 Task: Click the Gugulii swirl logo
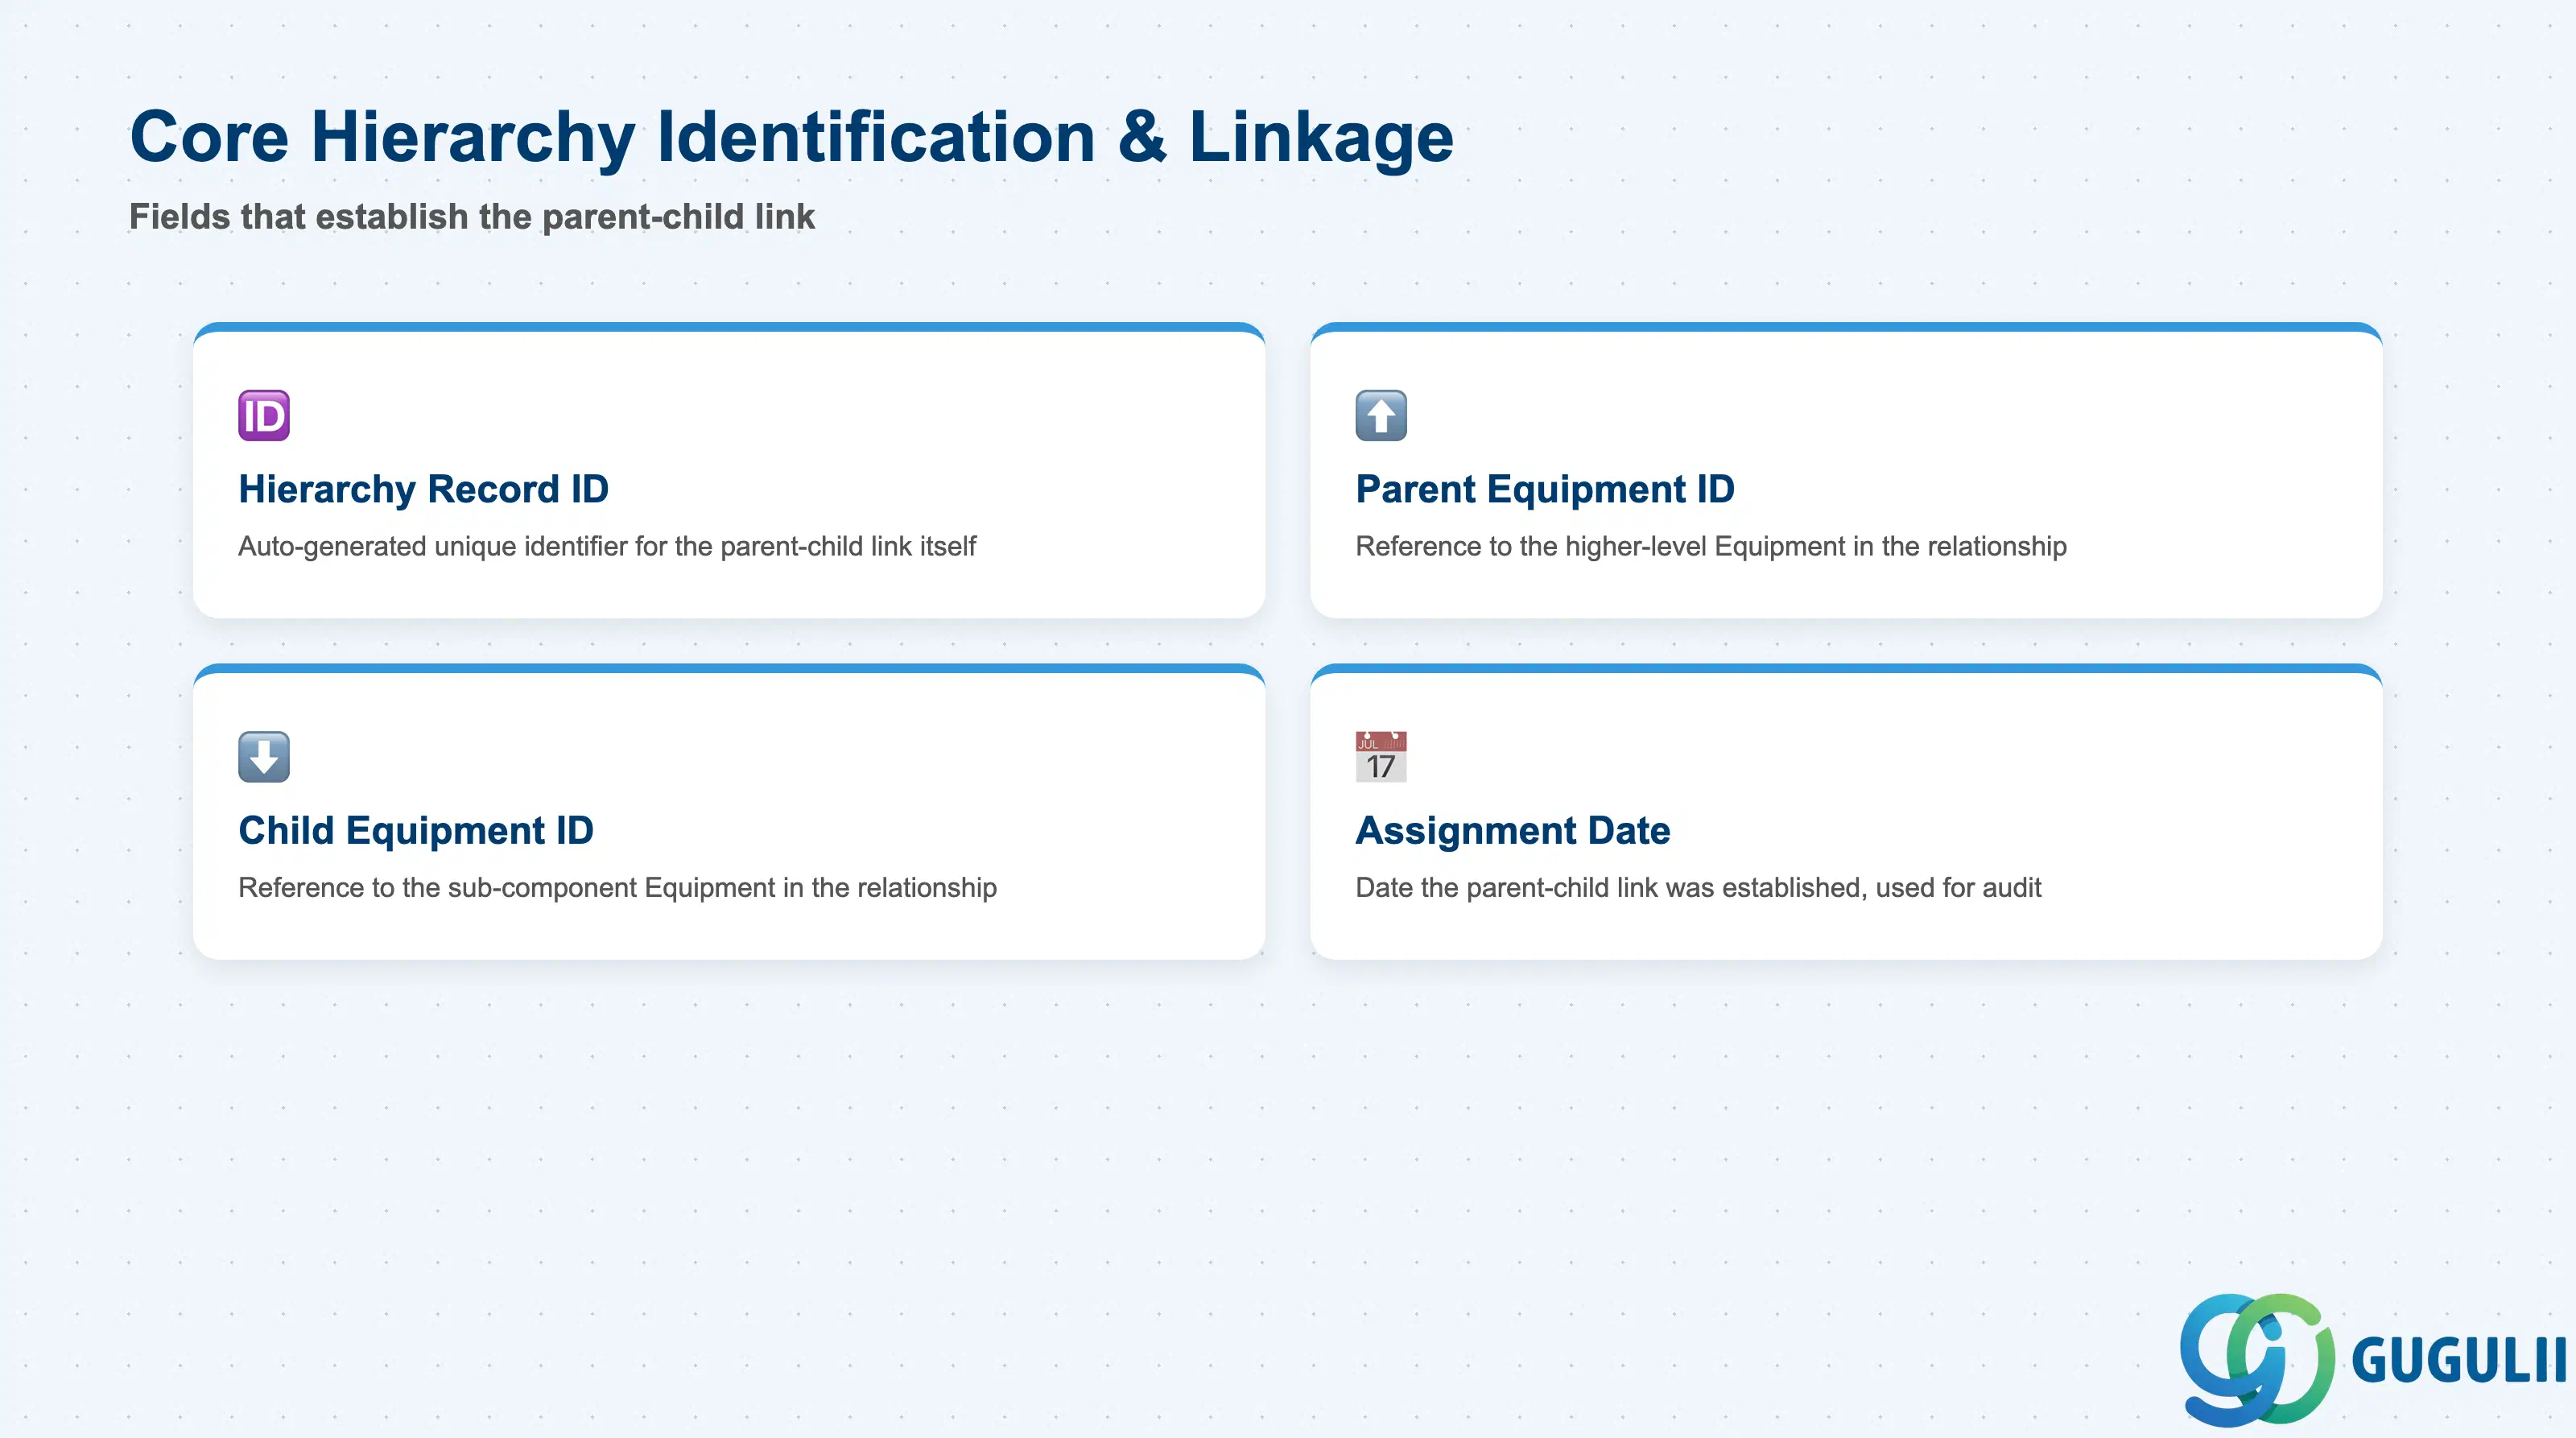[x=2257, y=1359]
